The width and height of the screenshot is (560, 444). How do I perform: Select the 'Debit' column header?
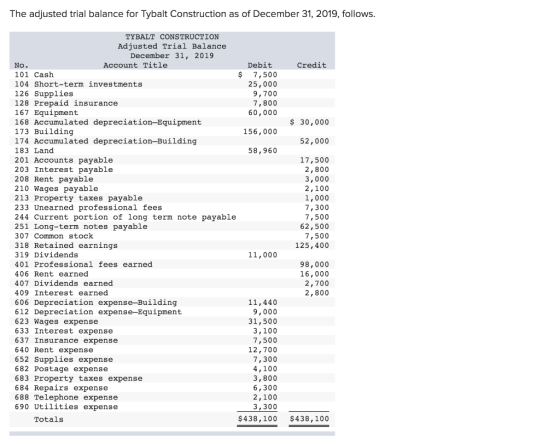[x=260, y=65]
